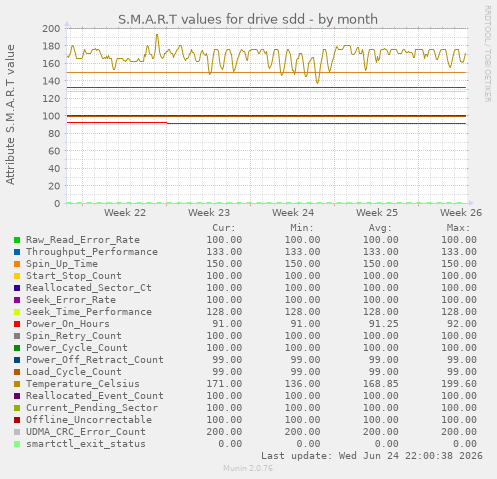Click Spin_Up_Time current value 150.00
Viewport: 497px width, 479px height.
tap(224, 264)
